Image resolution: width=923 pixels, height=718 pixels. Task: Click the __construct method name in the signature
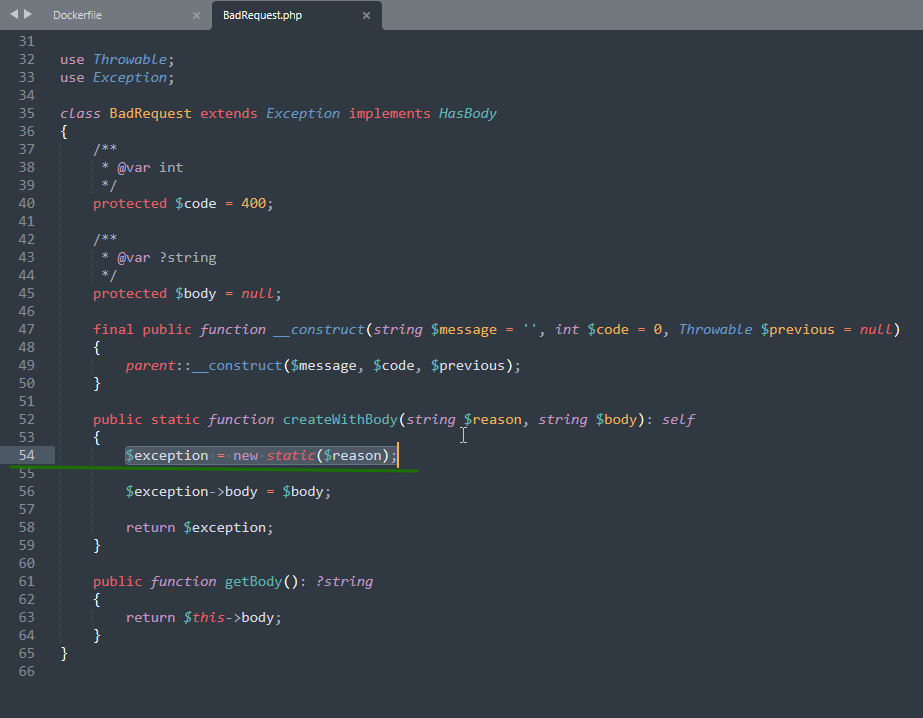click(319, 329)
